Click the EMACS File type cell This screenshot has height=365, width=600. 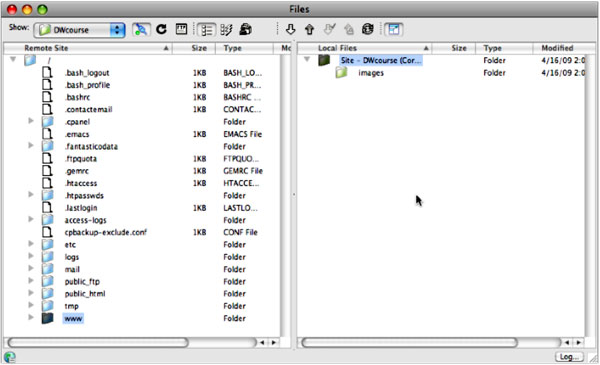(x=243, y=134)
